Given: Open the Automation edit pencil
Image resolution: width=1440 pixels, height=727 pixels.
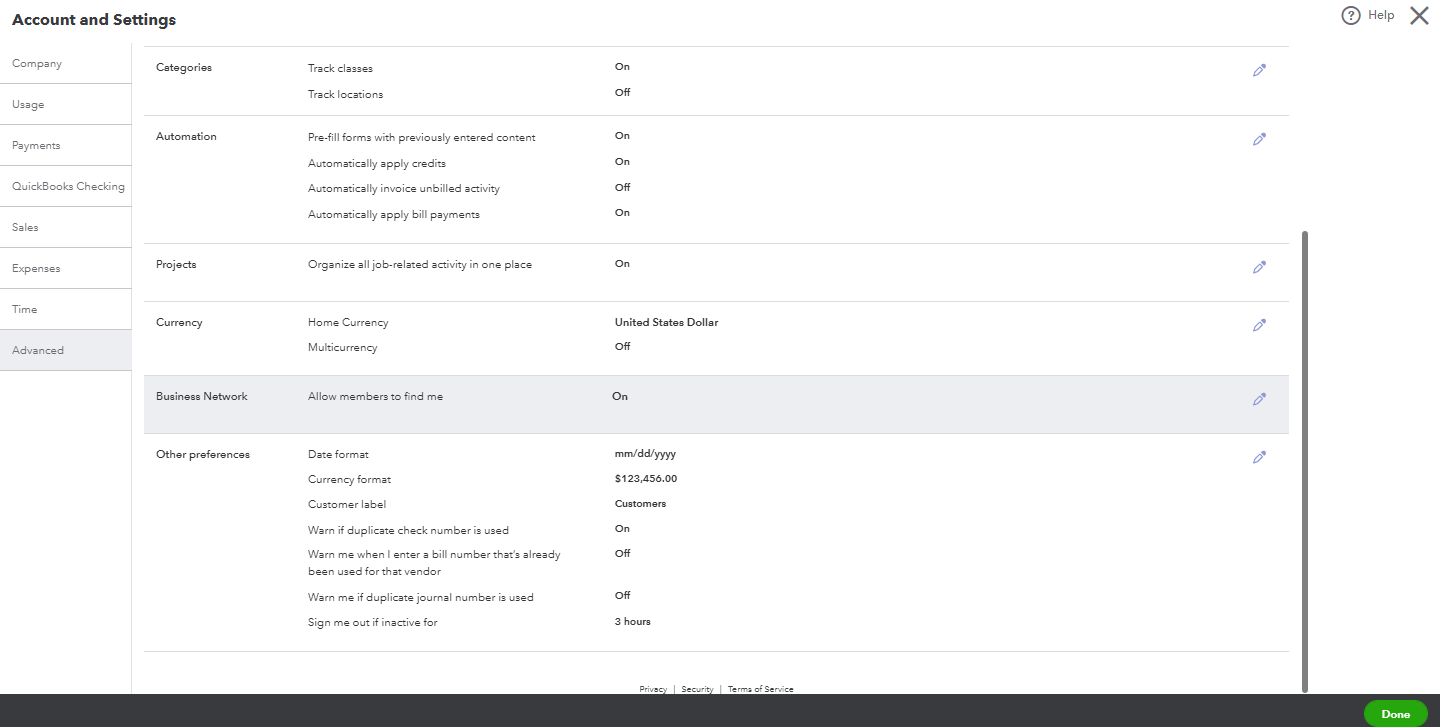Looking at the screenshot, I should (x=1259, y=139).
